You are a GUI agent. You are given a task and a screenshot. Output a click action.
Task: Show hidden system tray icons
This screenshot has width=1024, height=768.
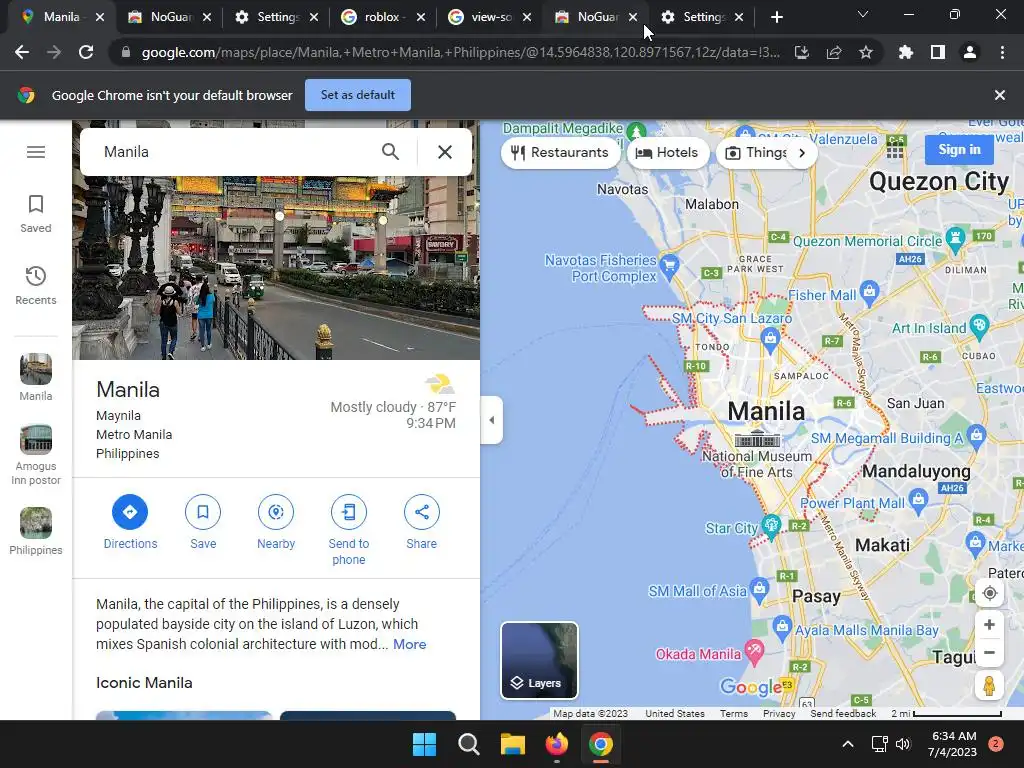[848, 744]
